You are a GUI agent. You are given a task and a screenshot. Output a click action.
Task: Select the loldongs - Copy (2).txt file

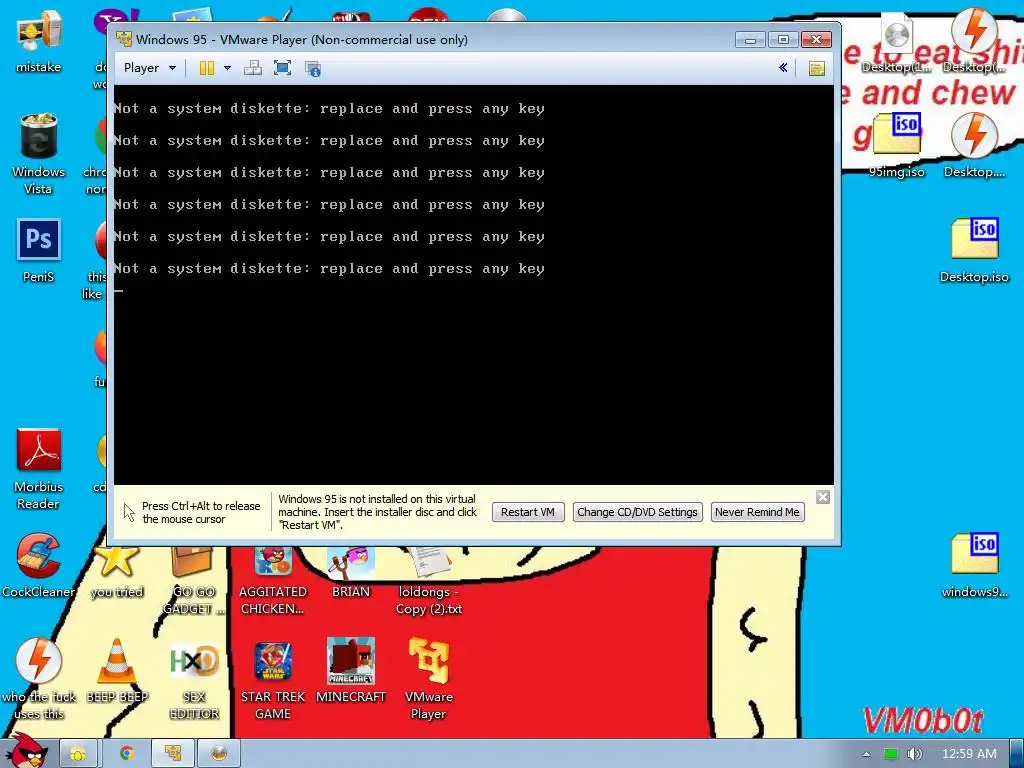point(428,581)
